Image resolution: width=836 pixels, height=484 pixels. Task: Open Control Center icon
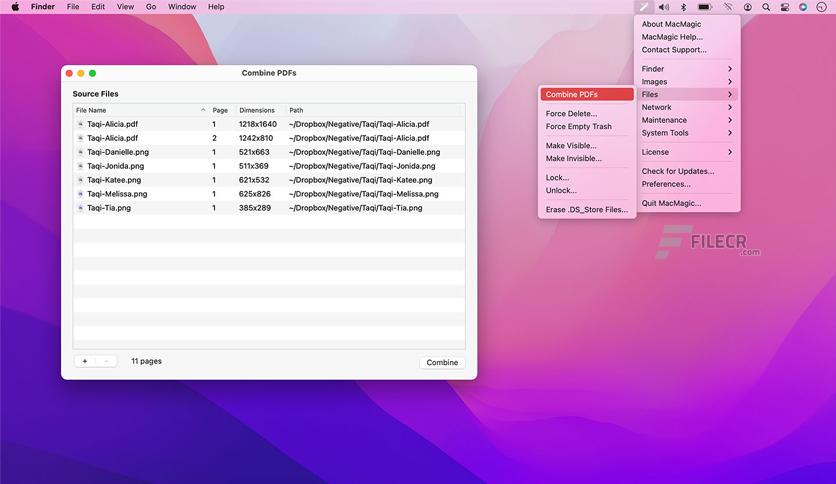click(784, 7)
